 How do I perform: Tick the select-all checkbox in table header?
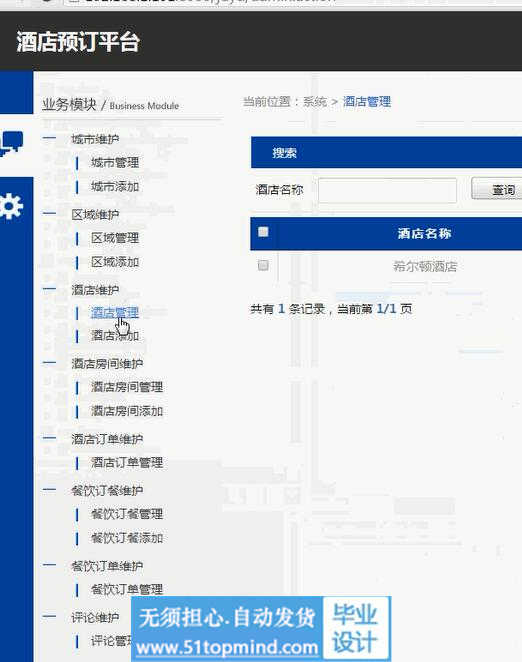(x=263, y=232)
